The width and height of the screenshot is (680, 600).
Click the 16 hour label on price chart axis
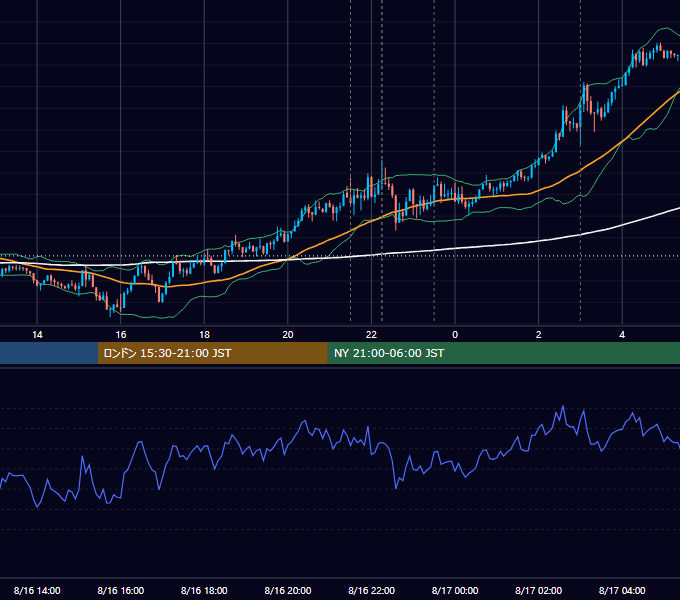[121, 335]
